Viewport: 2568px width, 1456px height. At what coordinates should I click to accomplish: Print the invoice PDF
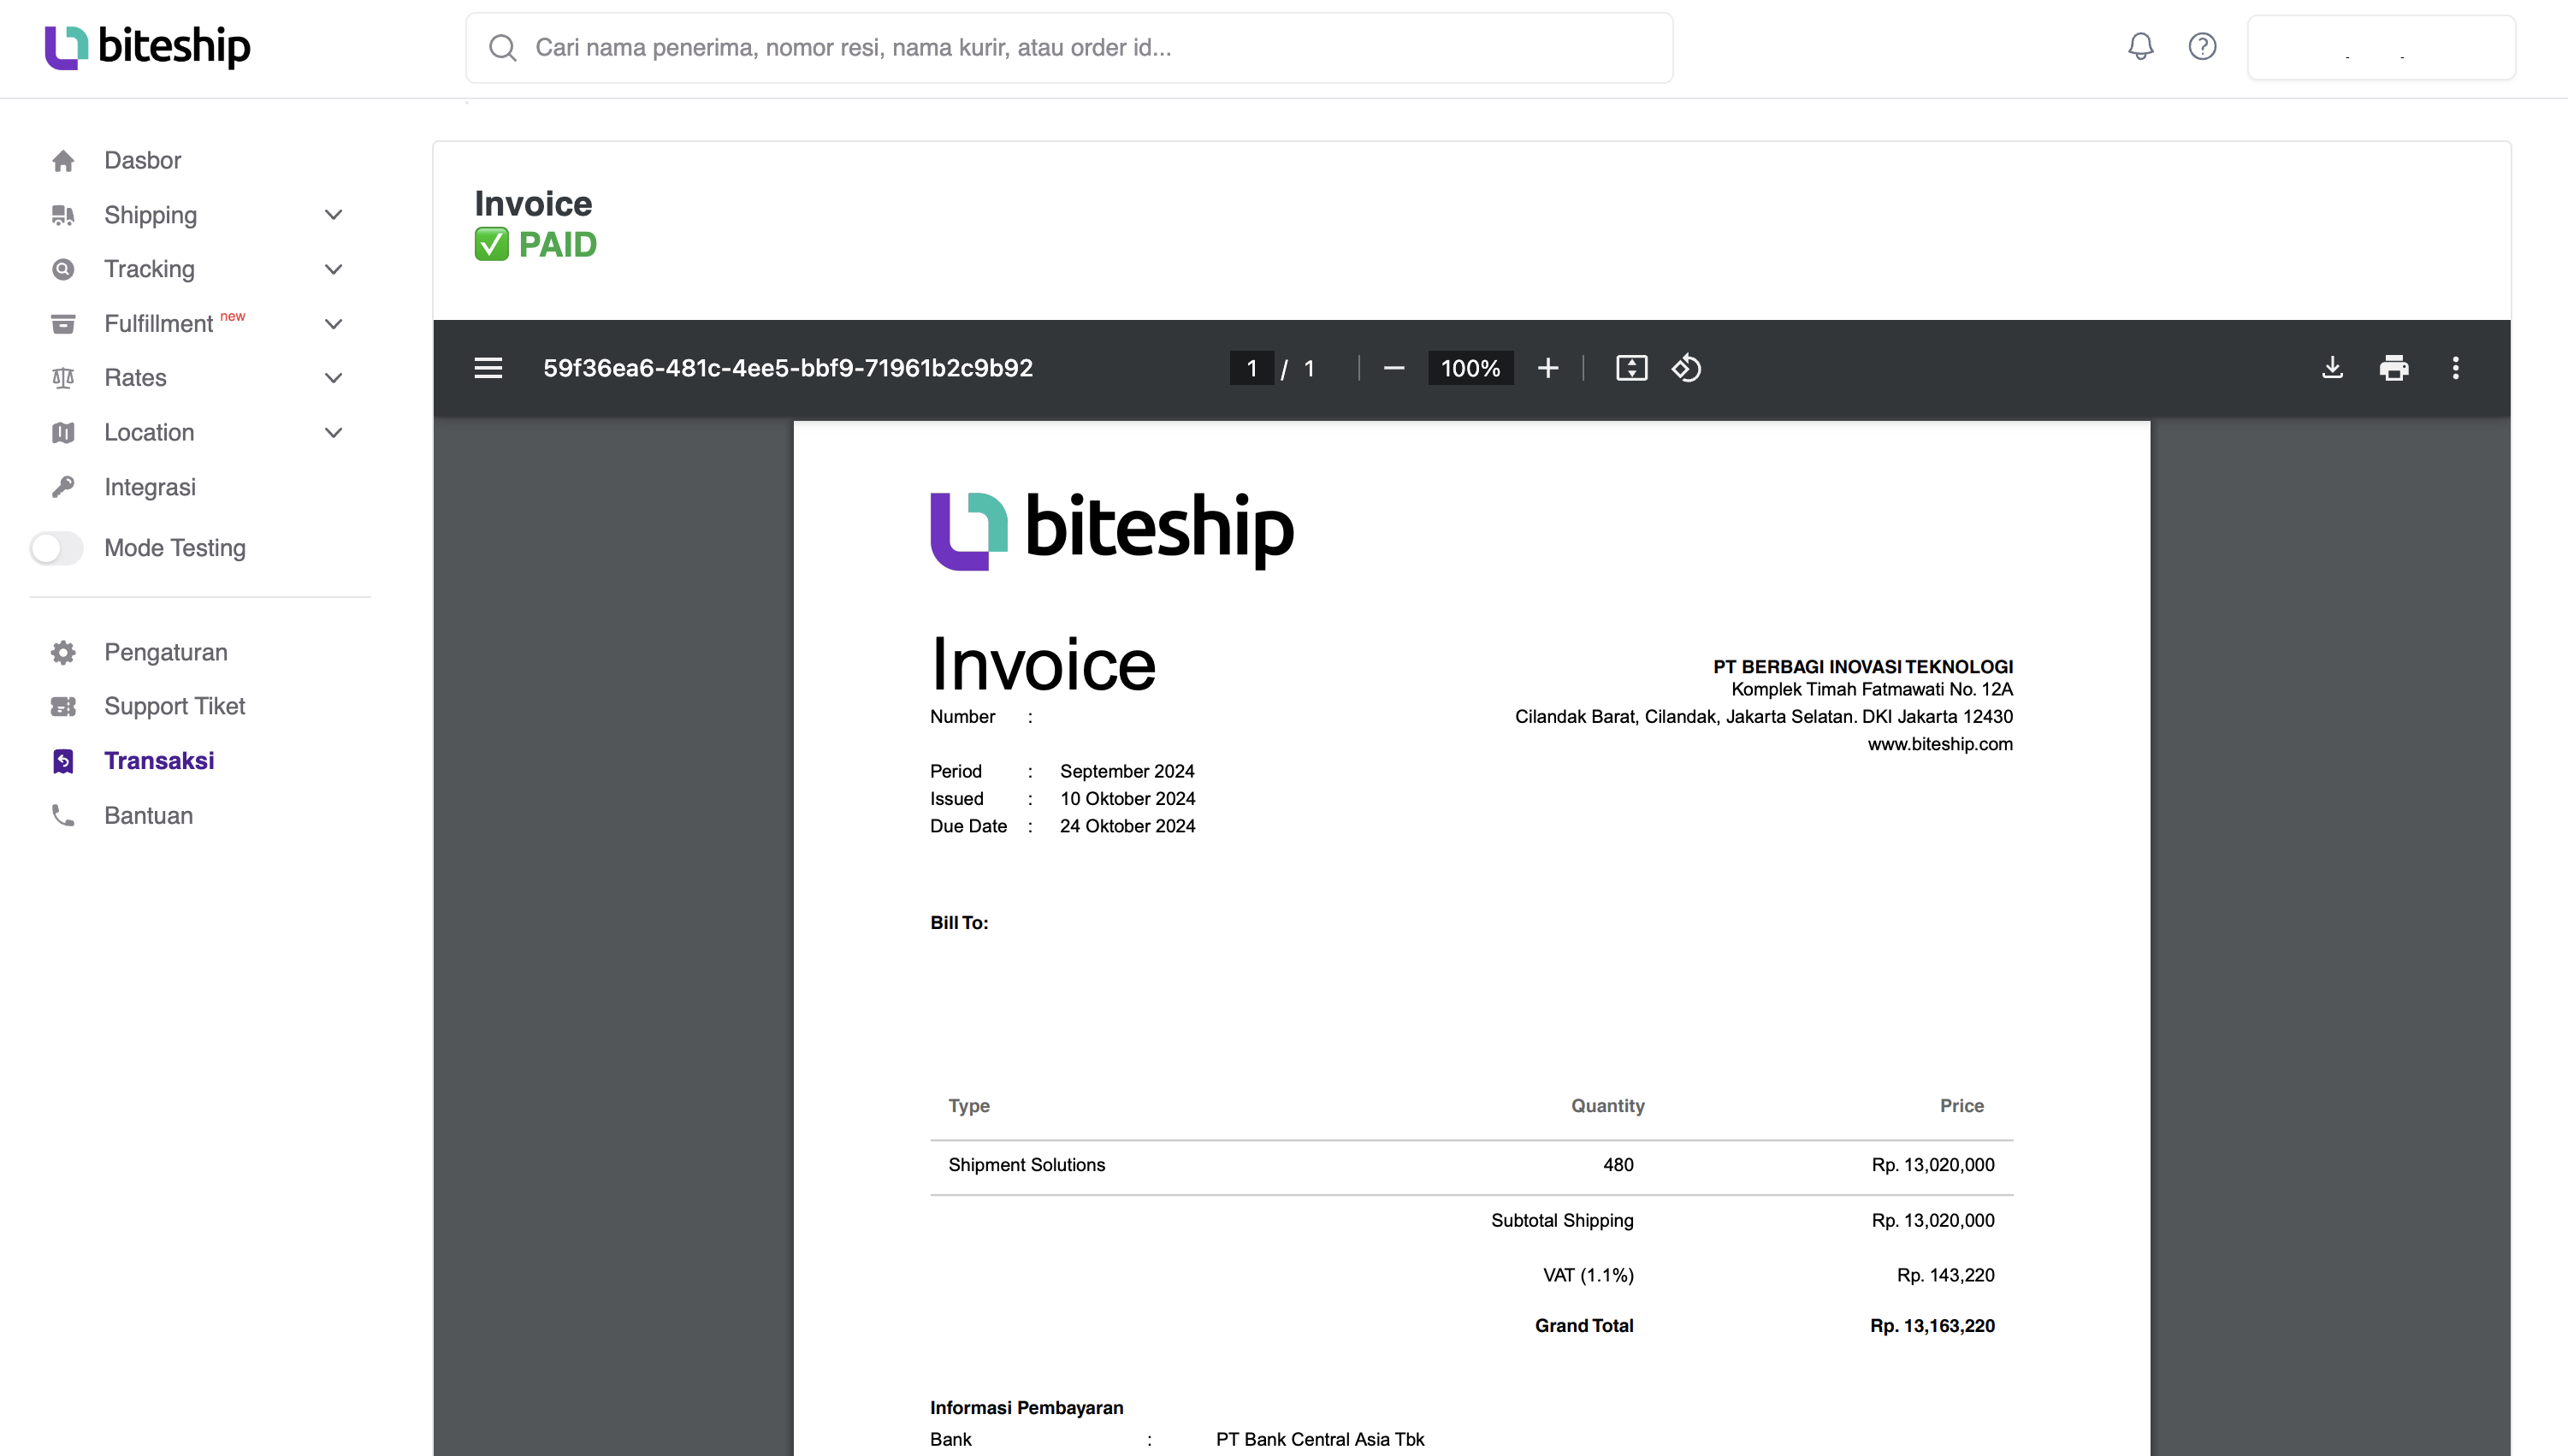pos(2394,368)
